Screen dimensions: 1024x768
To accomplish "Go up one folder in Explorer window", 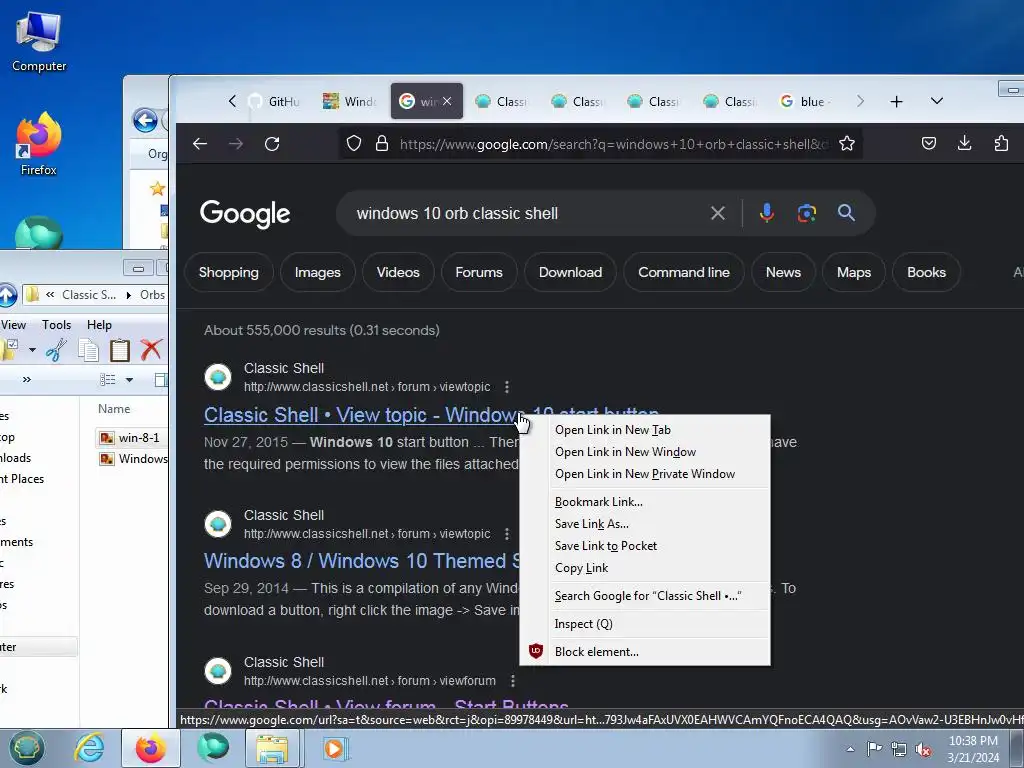I will 7,295.
